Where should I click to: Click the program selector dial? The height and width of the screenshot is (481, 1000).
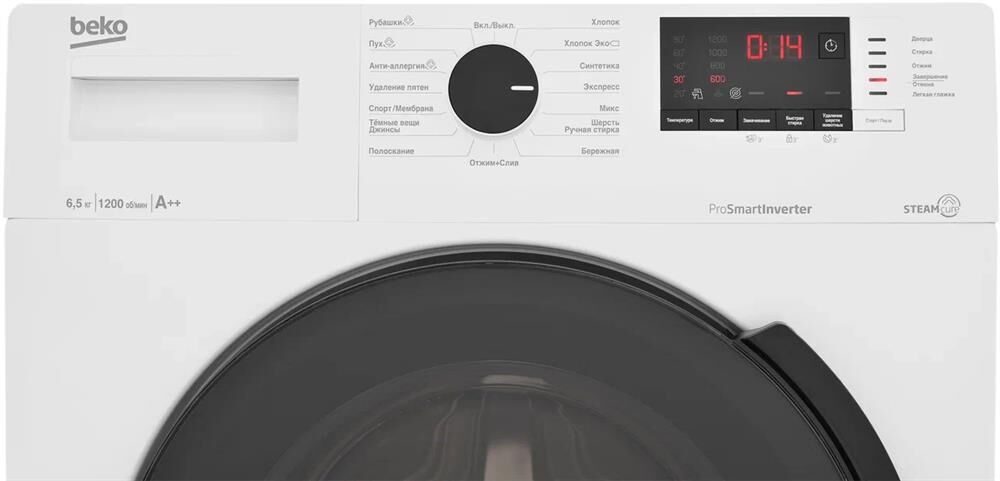click(493, 88)
